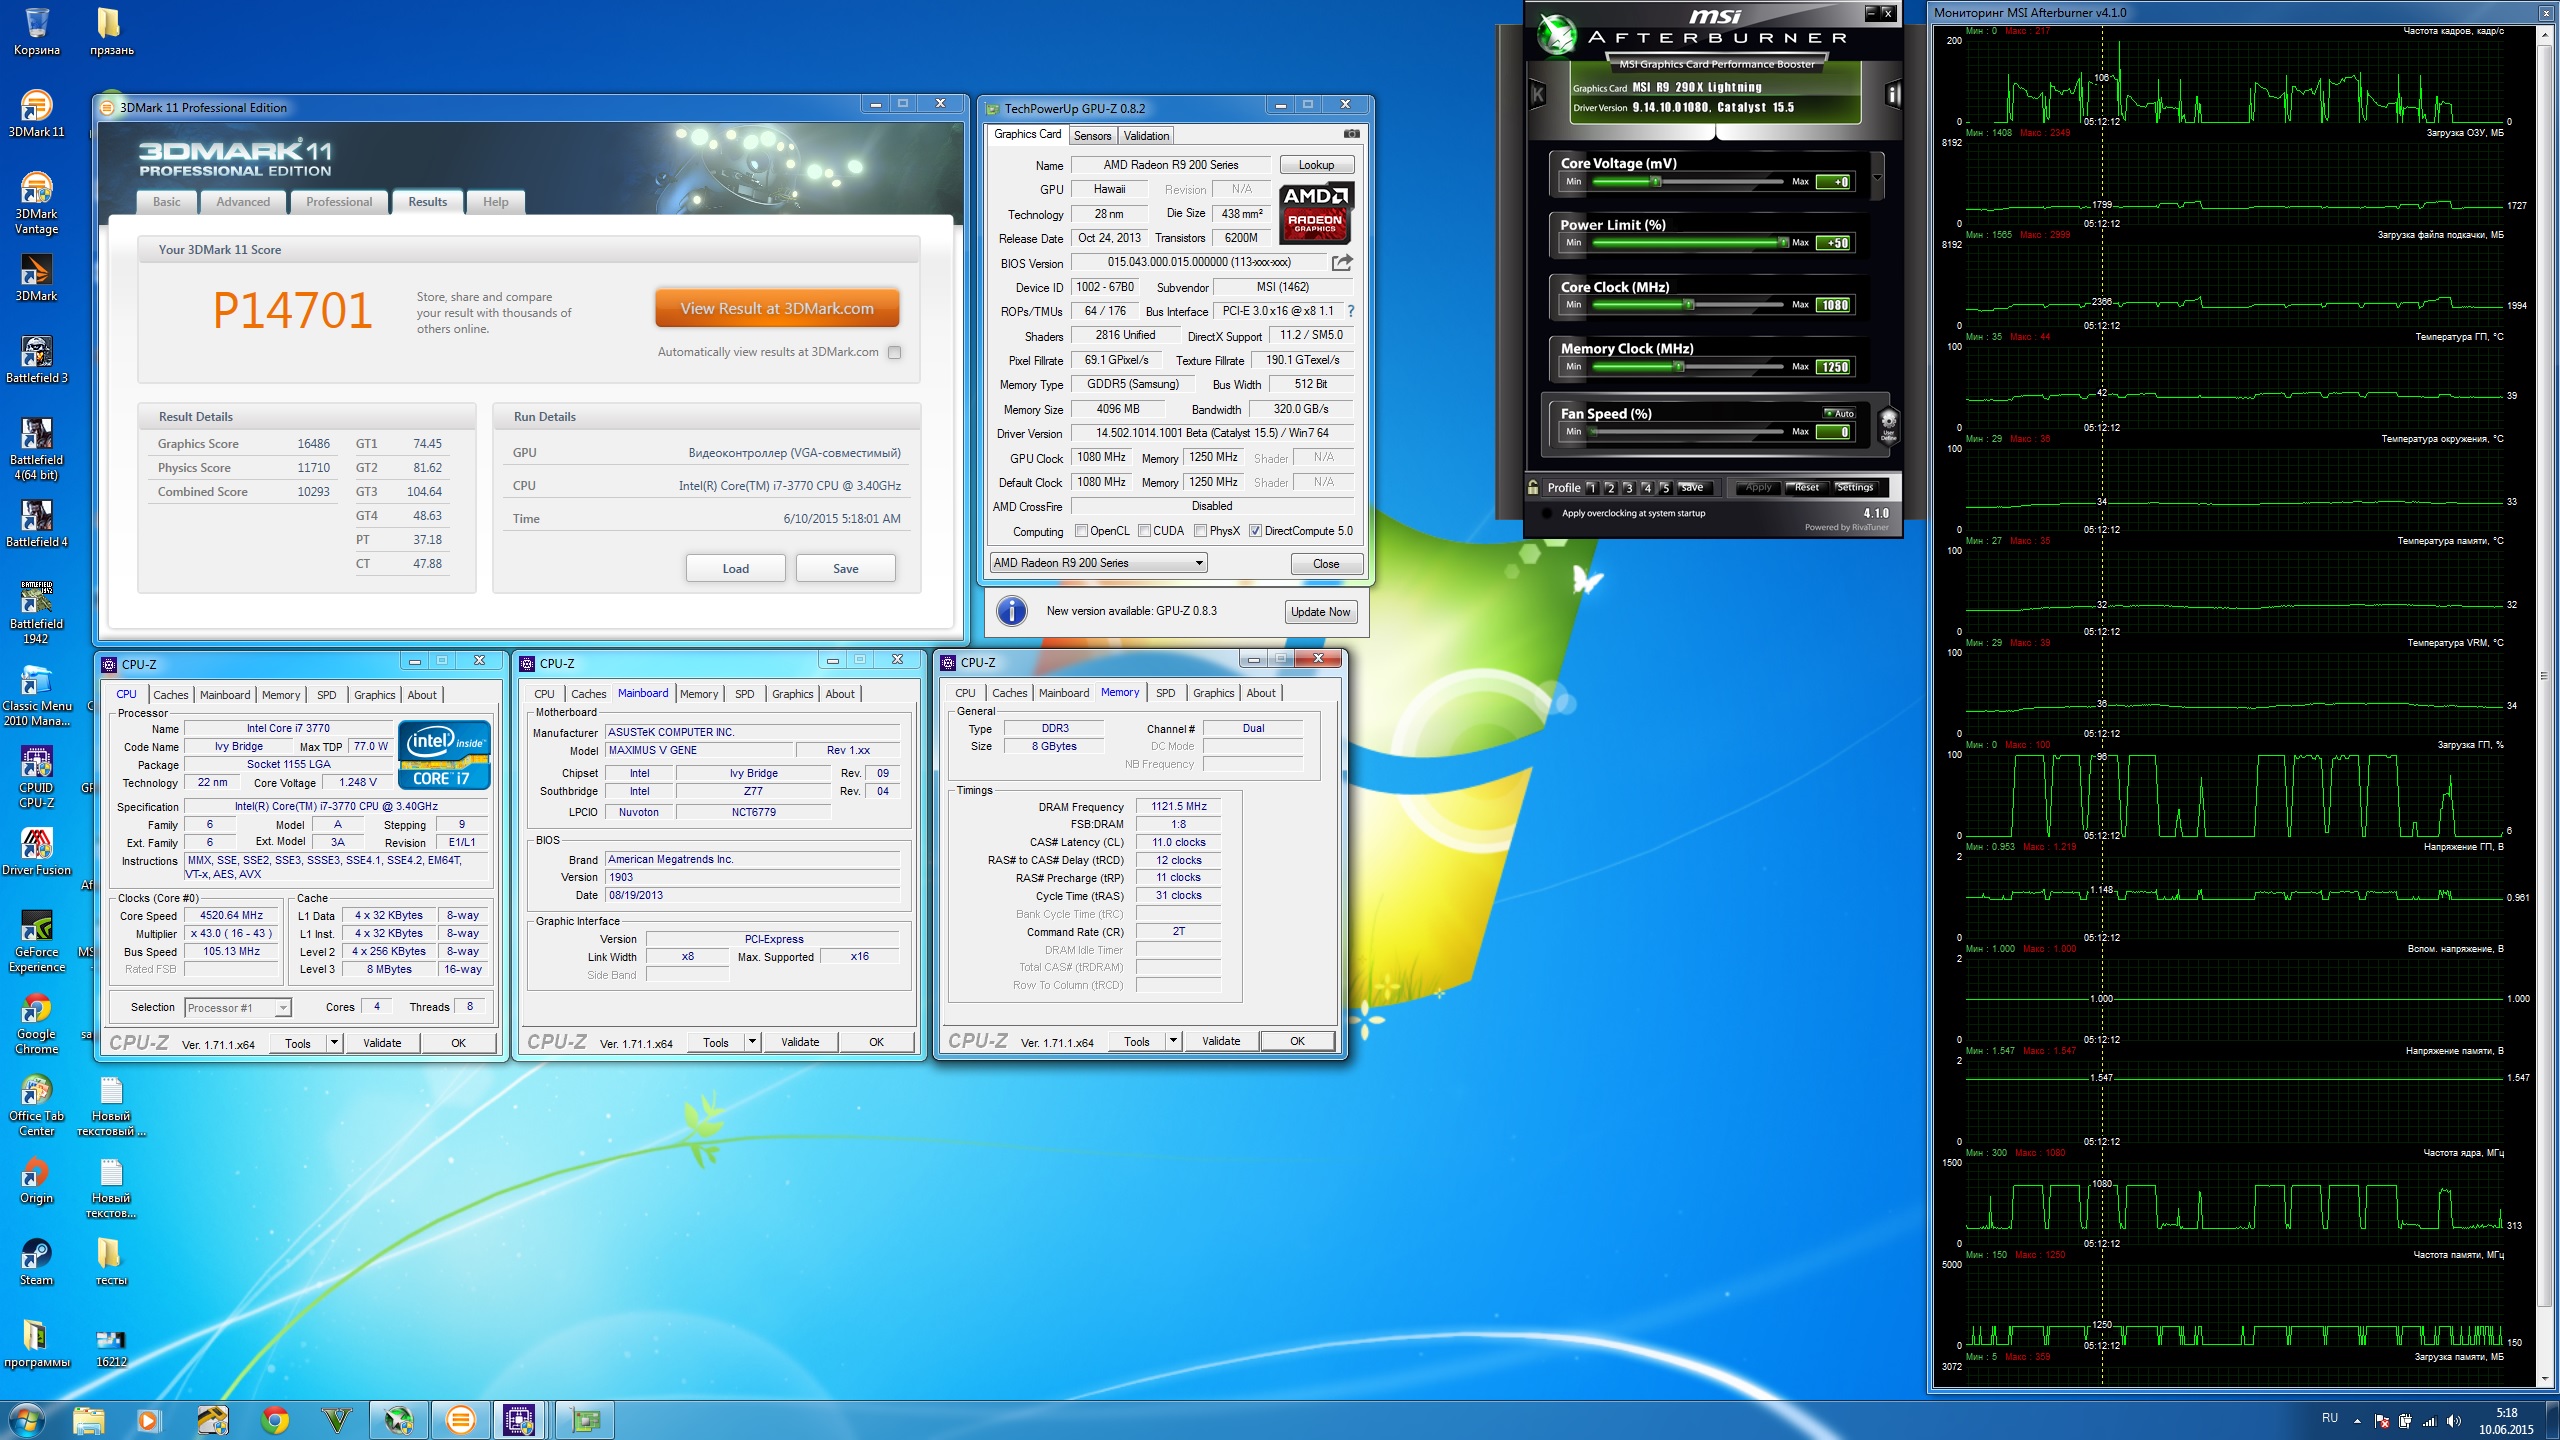Image resolution: width=2560 pixels, height=1440 pixels.
Task: Click the GPU-Z BIOS export share icon
Action: tap(1342, 263)
